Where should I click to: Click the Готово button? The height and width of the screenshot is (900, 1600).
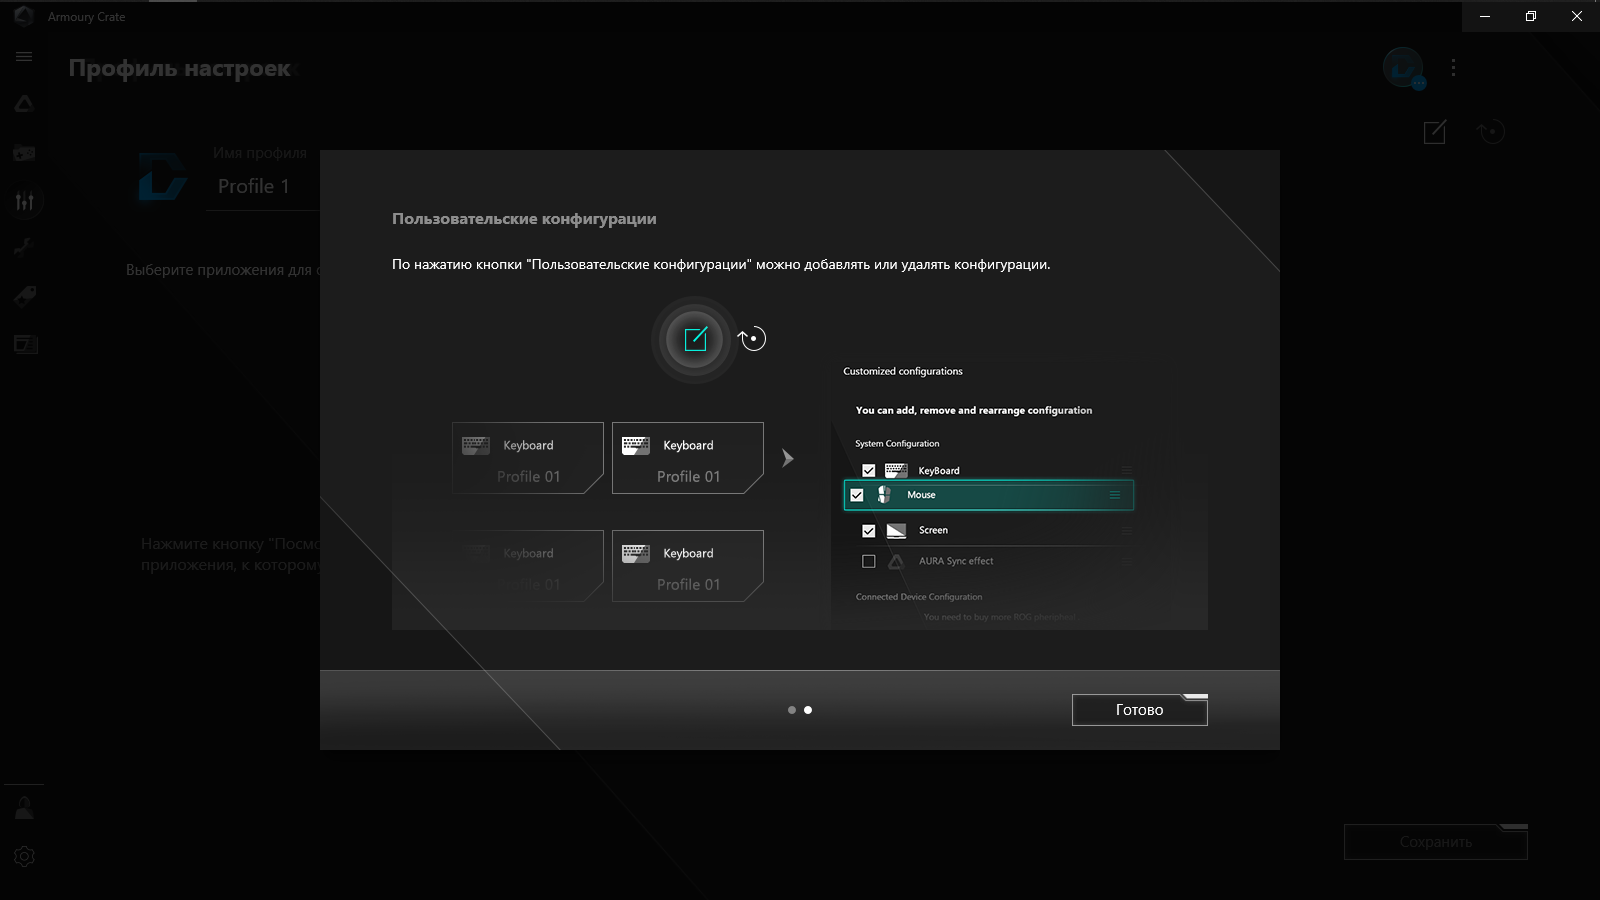pos(1139,710)
